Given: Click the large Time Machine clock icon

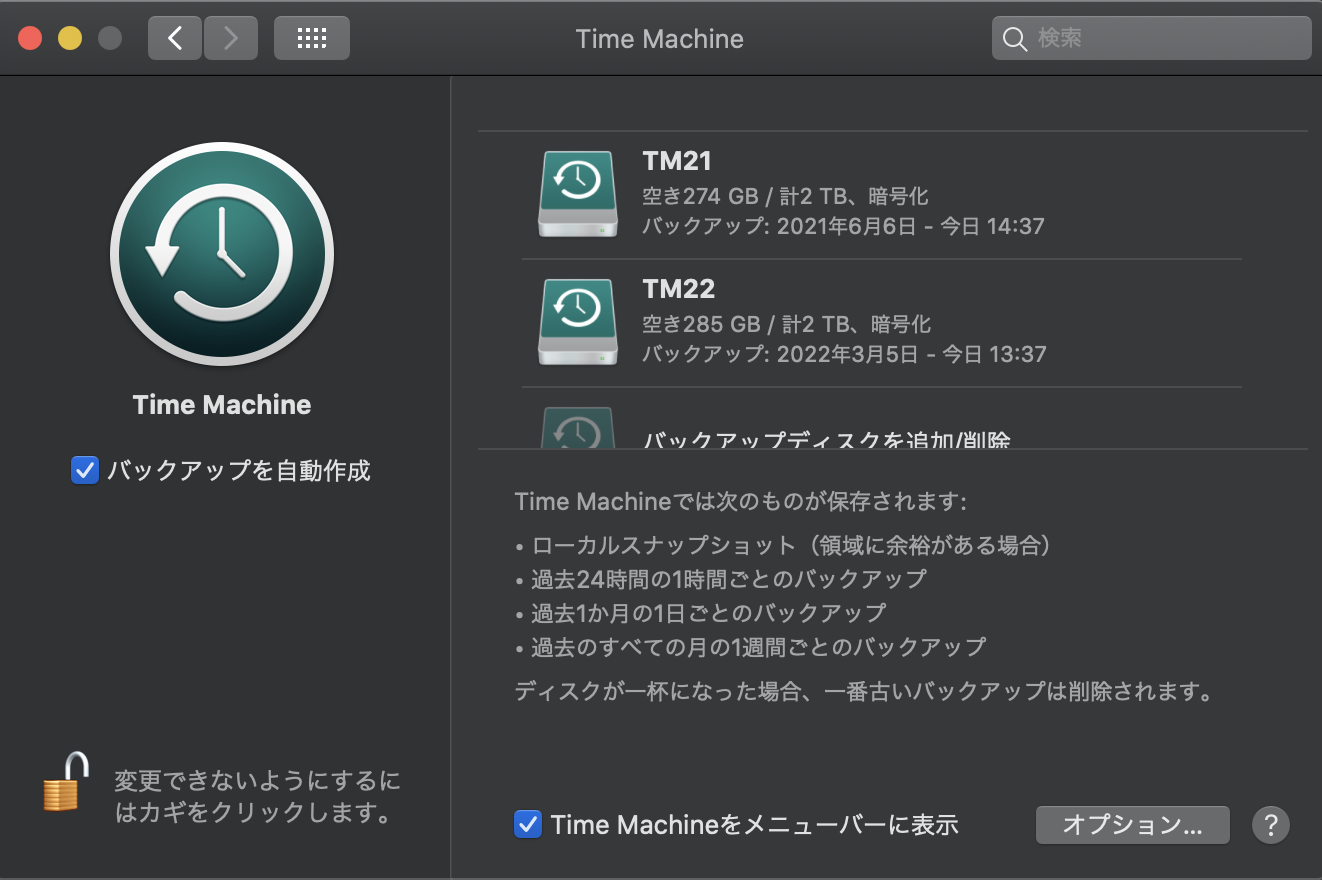Looking at the screenshot, I should 222,255.
